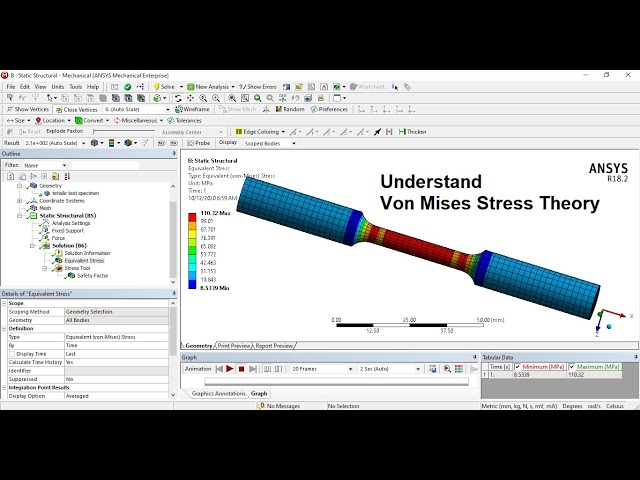Image resolution: width=640 pixels, height=480 pixels.
Task: Select Safety Factor result
Action: 93,276
